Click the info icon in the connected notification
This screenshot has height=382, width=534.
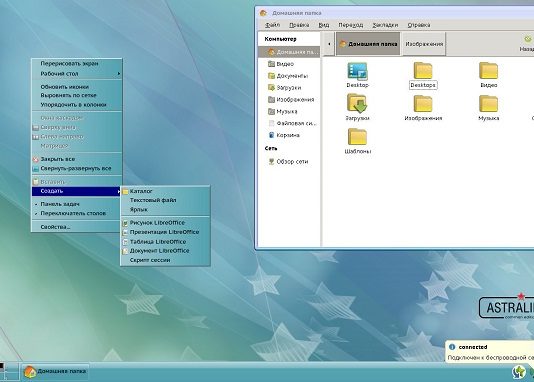click(x=452, y=347)
